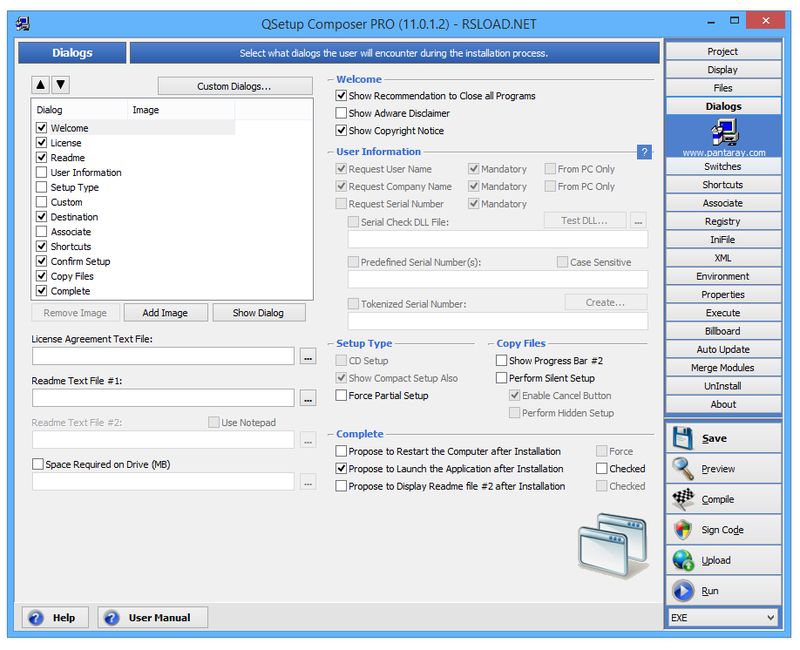Click the move-down arrow for the dialog list
The height and width of the screenshot is (650, 800).
click(61, 85)
